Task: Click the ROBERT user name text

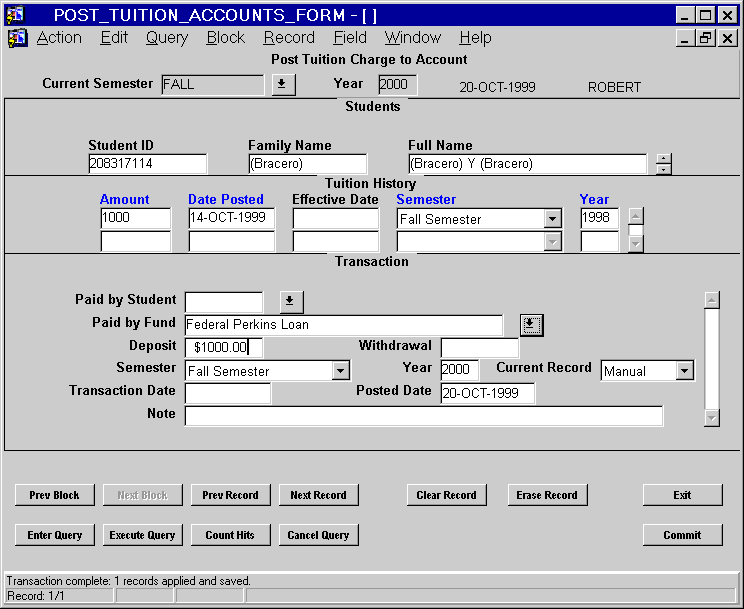Action: (x=614, y=87)
